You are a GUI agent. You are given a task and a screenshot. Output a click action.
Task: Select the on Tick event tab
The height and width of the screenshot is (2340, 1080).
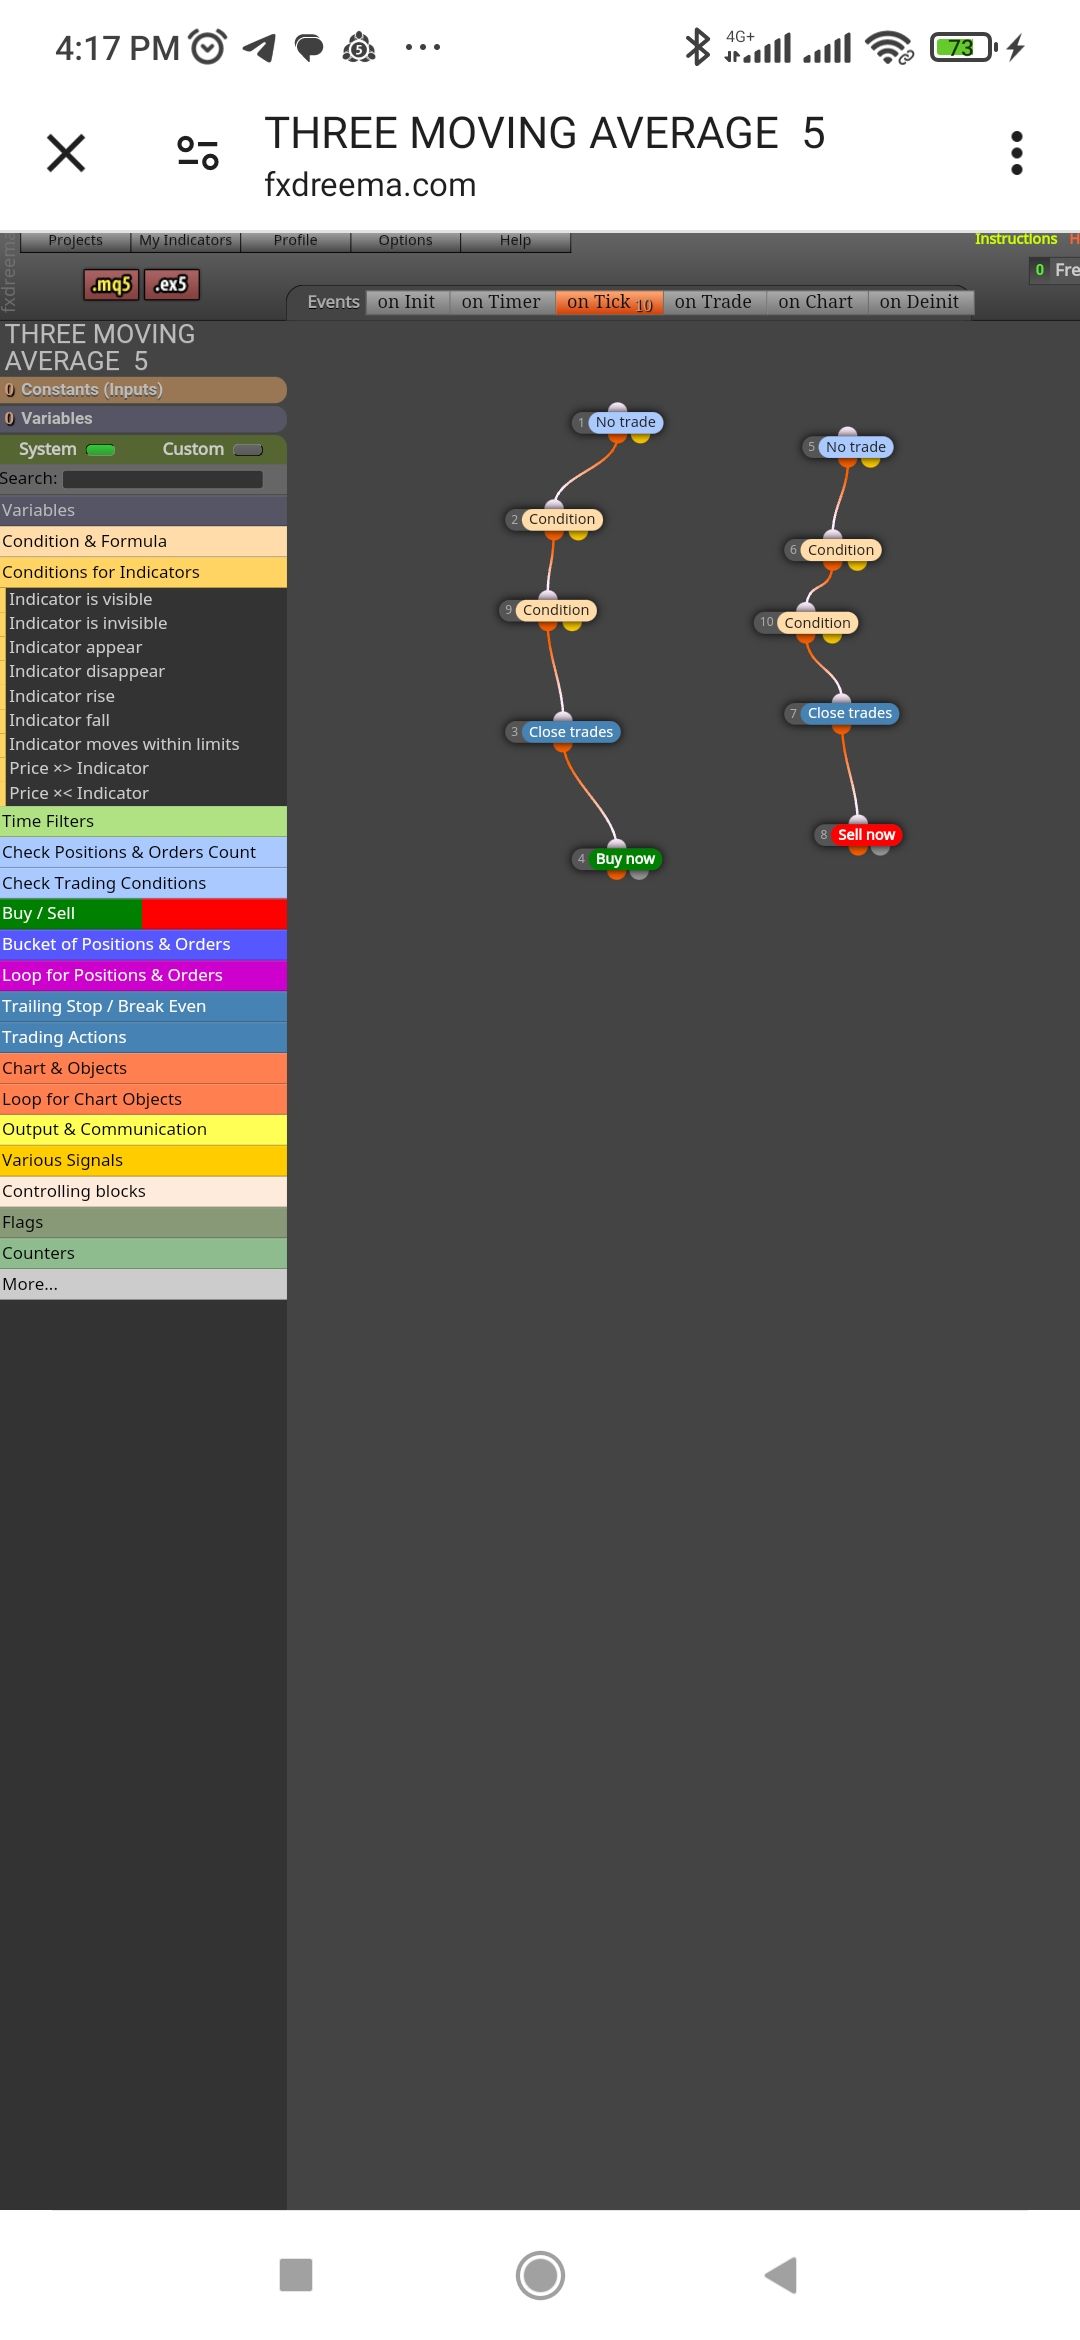click(609, 302)
